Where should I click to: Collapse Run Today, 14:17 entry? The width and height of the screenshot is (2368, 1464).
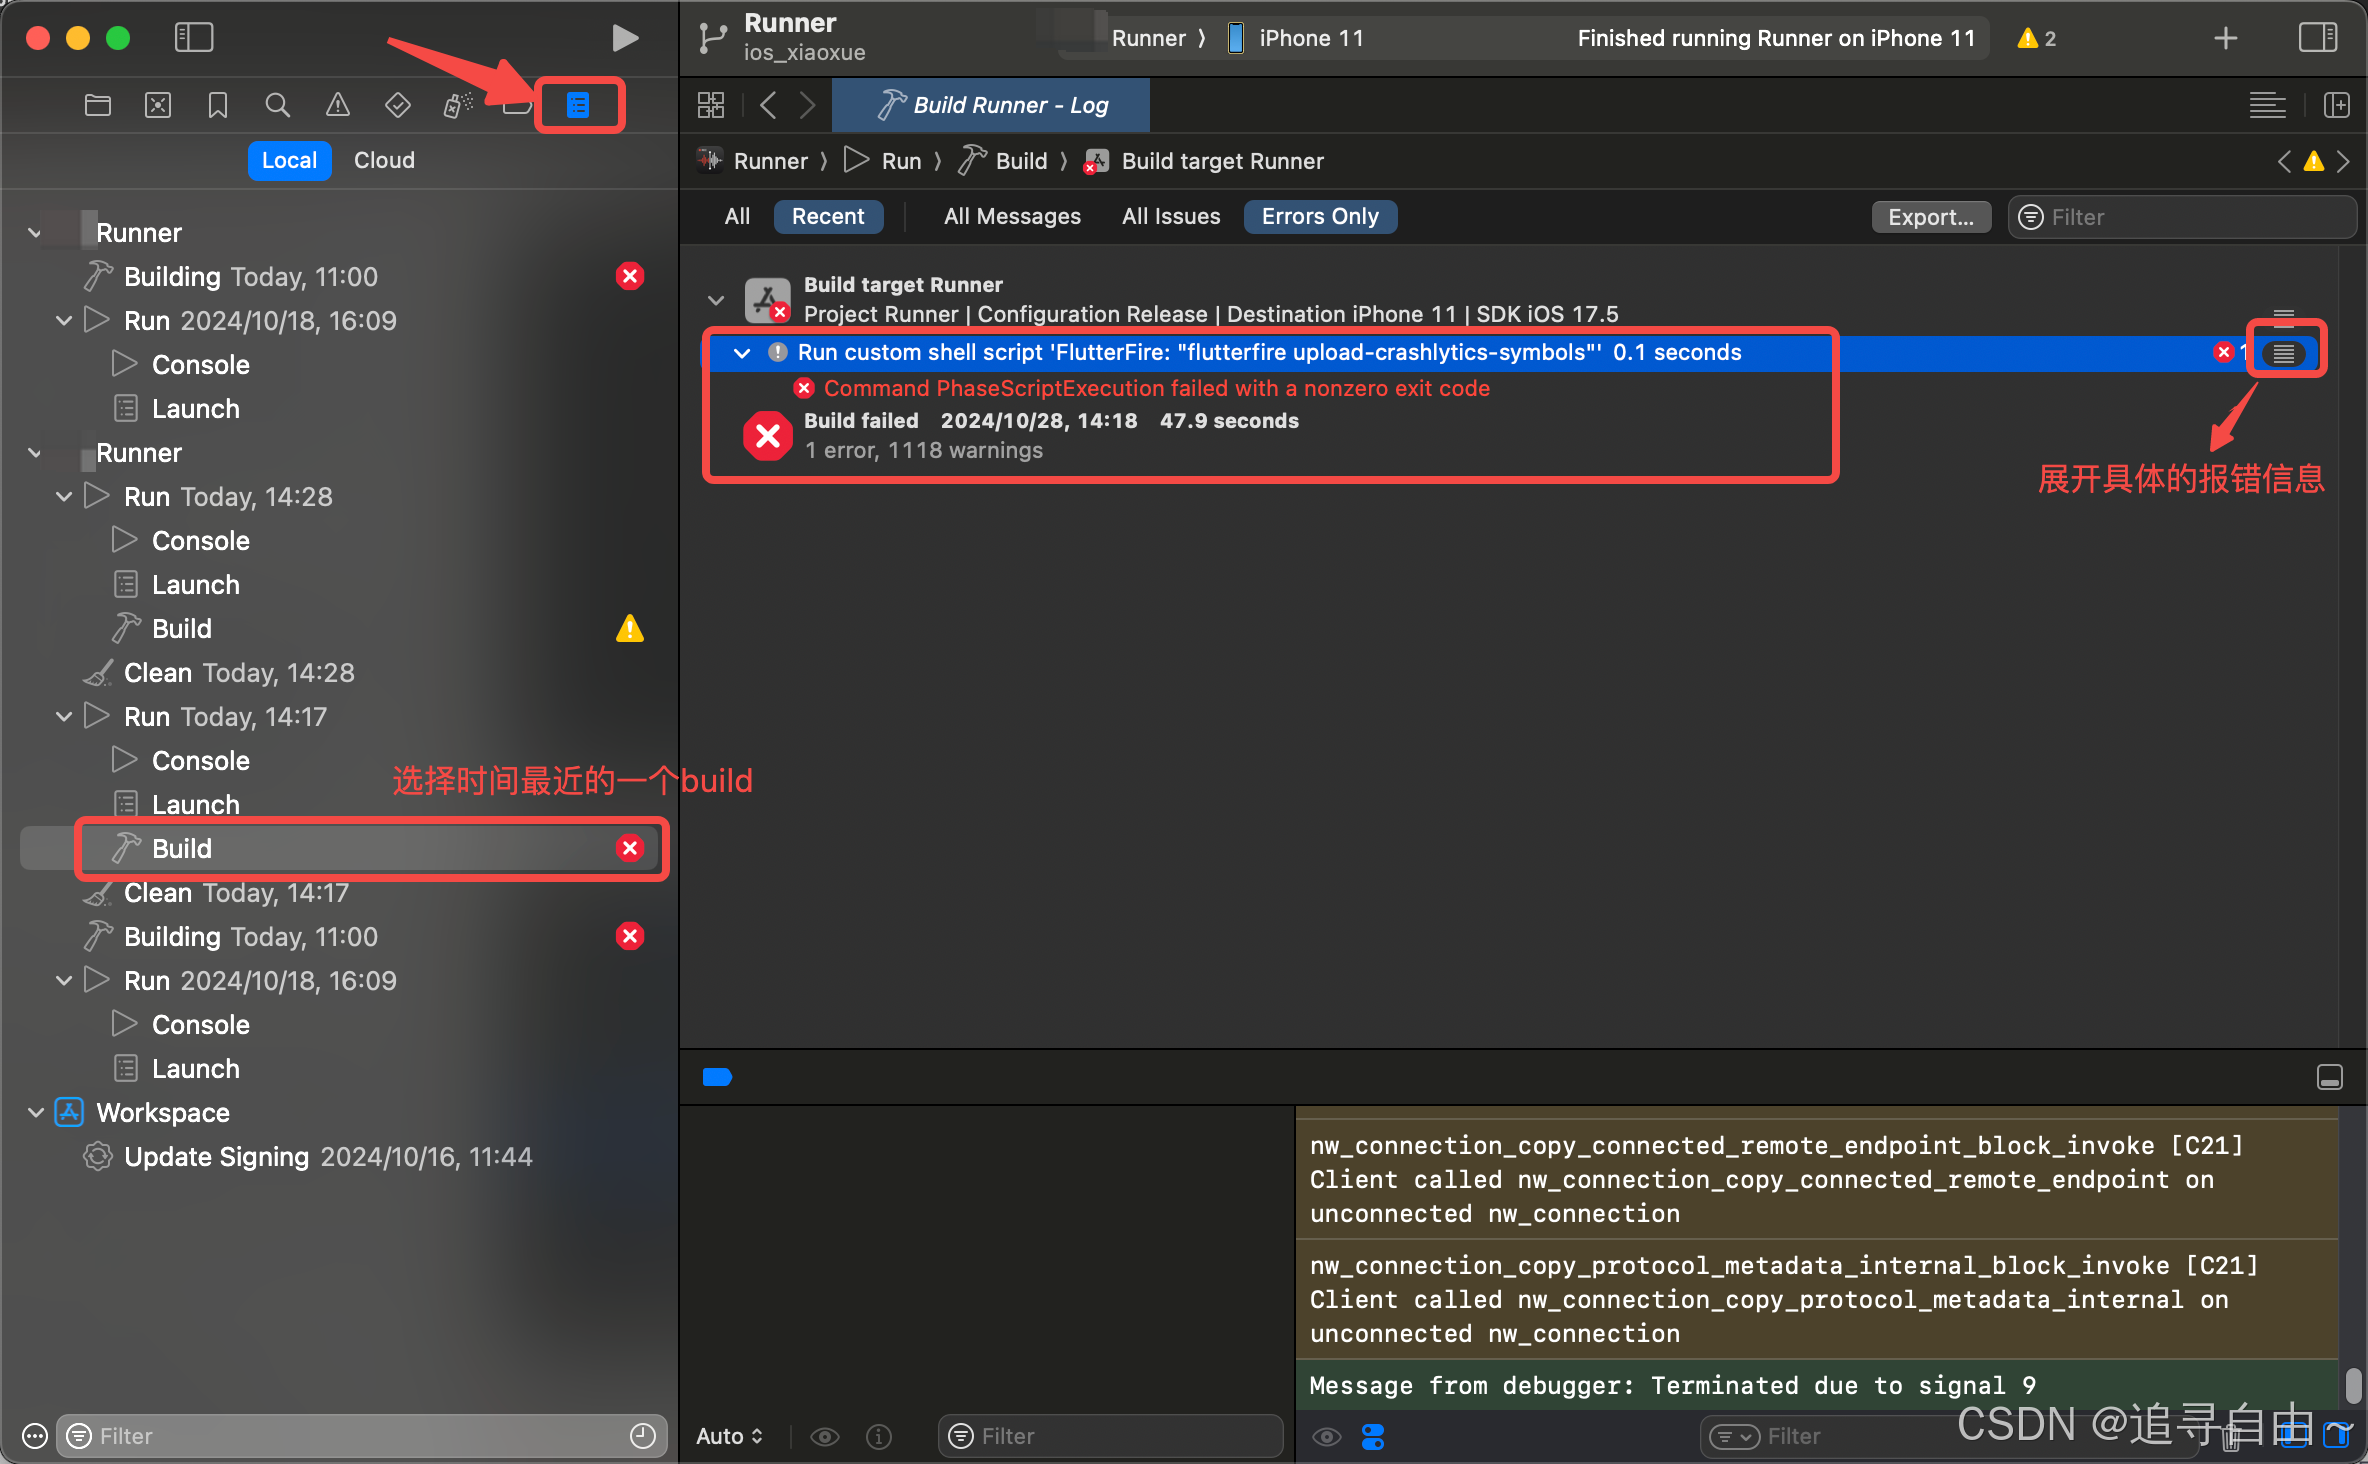64,717
